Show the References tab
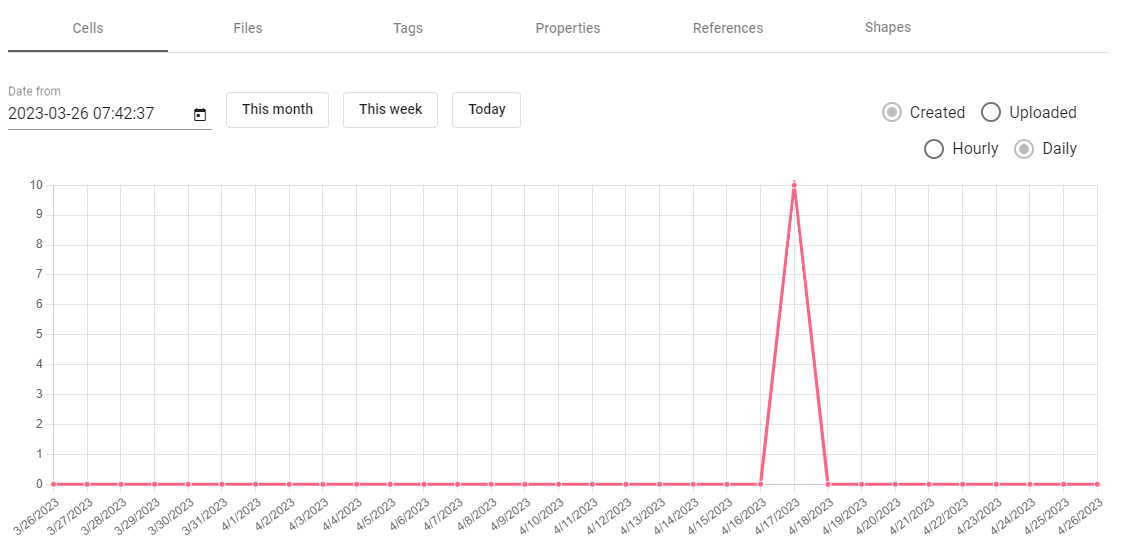Screen dimensions: 1123x555 (x=728, y=28)
